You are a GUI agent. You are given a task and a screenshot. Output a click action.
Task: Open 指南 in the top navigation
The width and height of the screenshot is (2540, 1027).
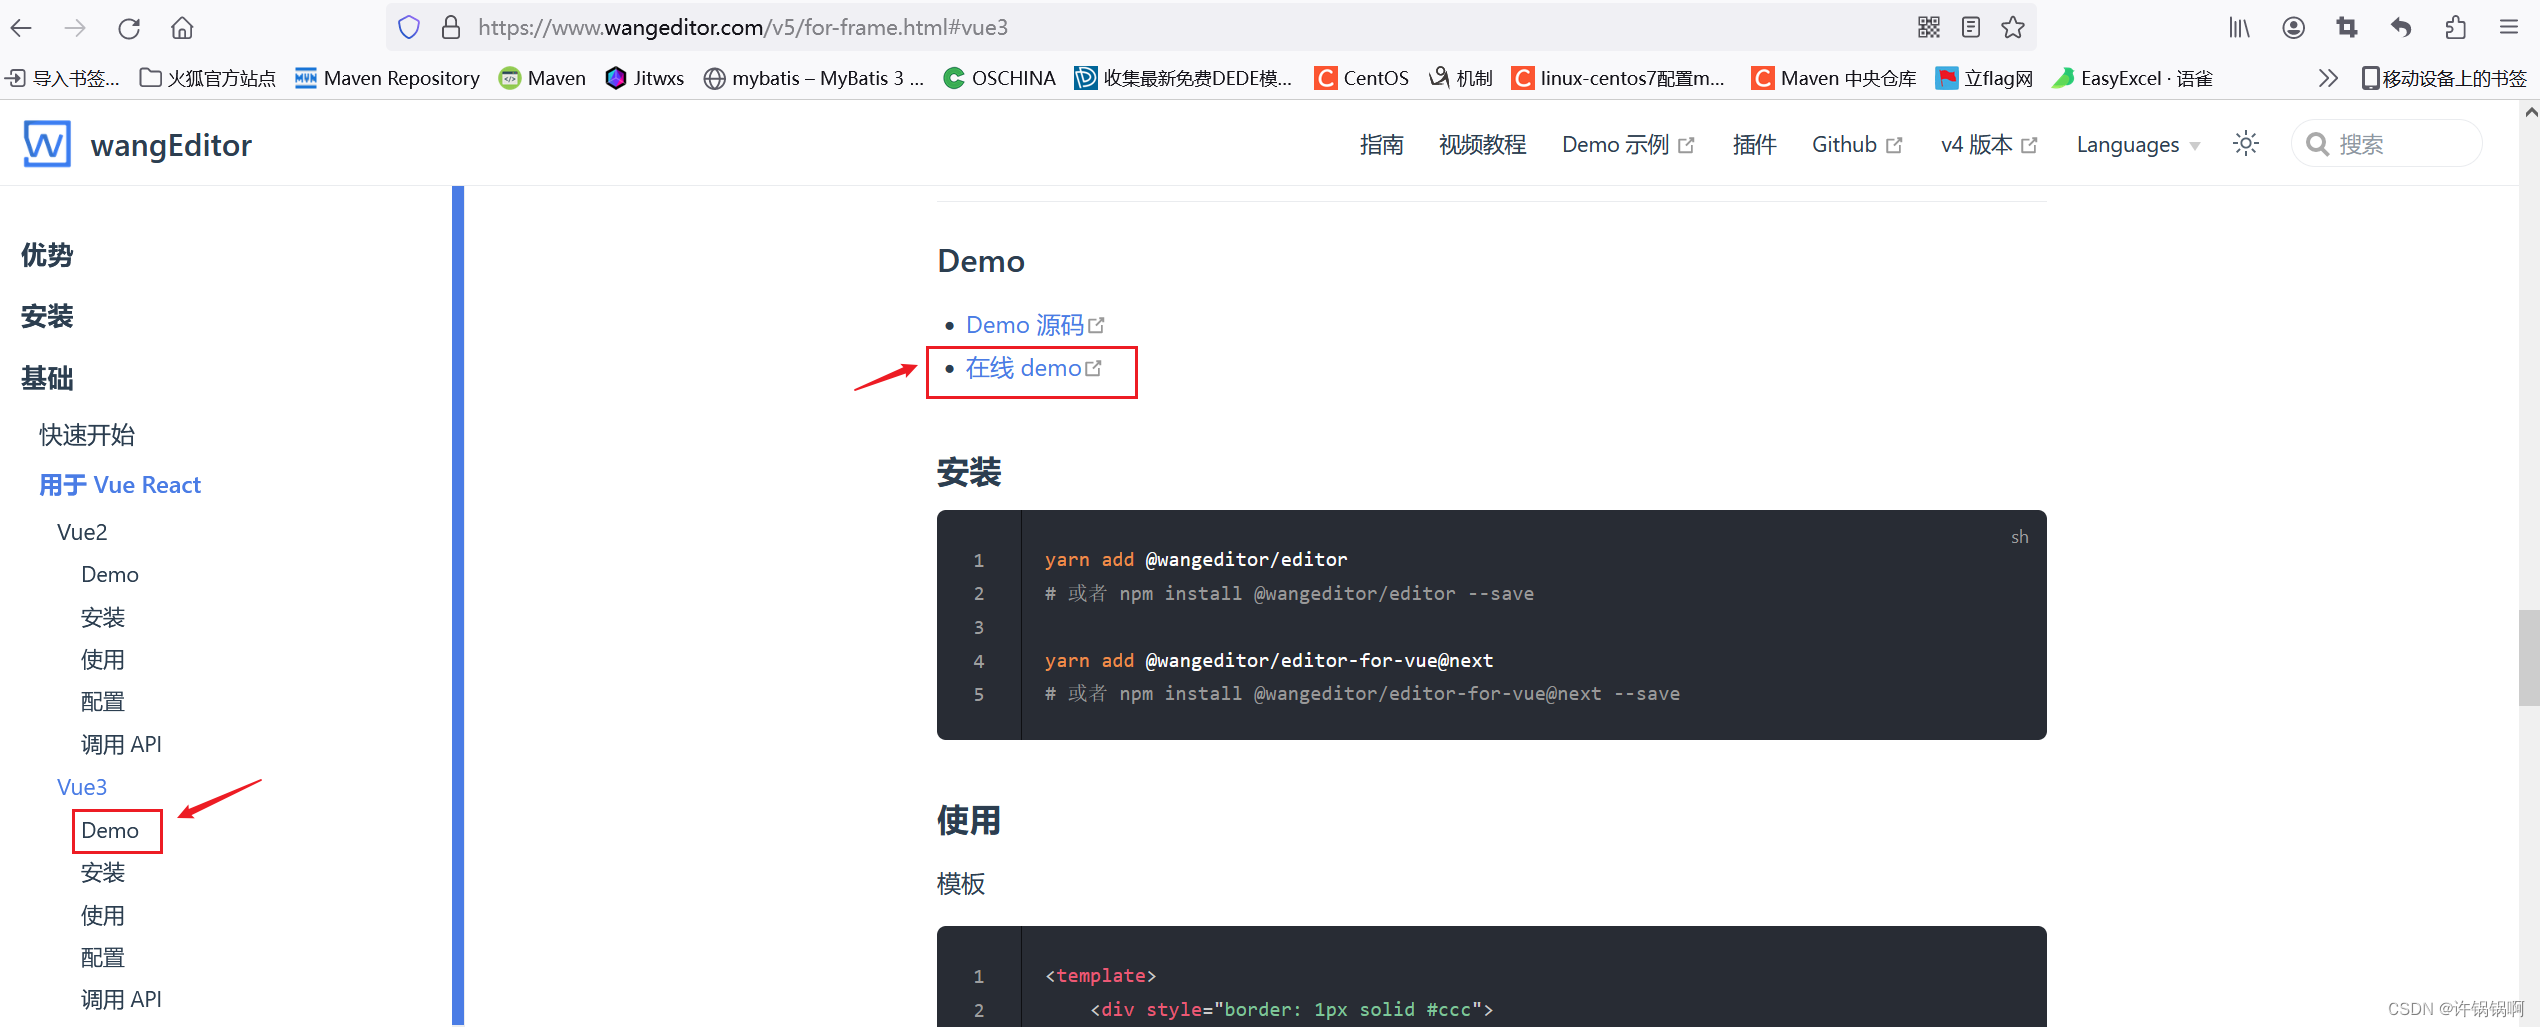click(1382, 145)
